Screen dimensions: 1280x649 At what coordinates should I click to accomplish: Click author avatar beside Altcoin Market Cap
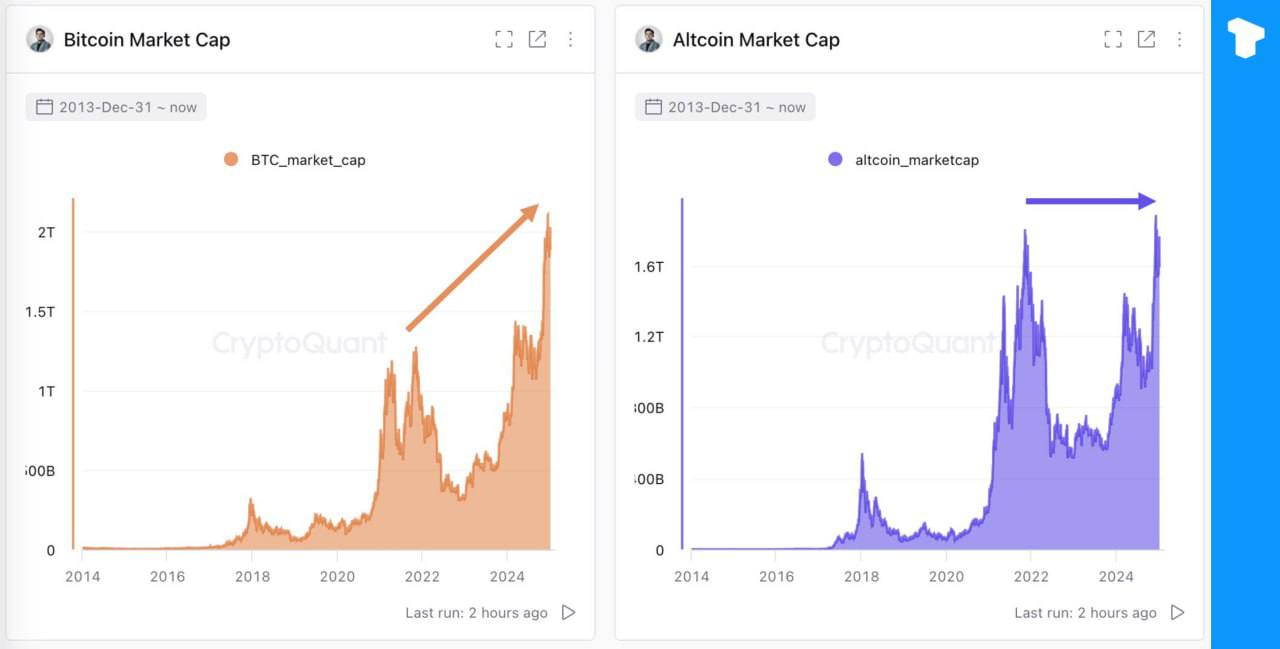pyautogui.click(x=649, y=39)
